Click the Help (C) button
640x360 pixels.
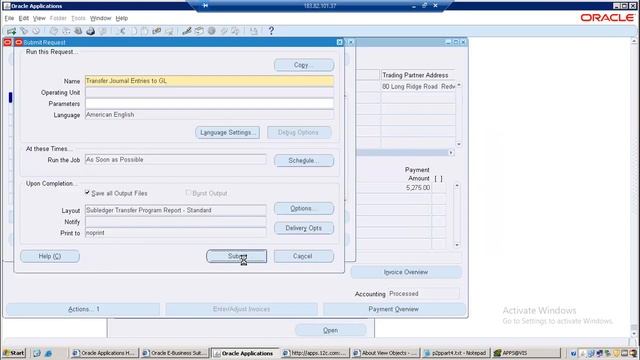tap(50, 256)
